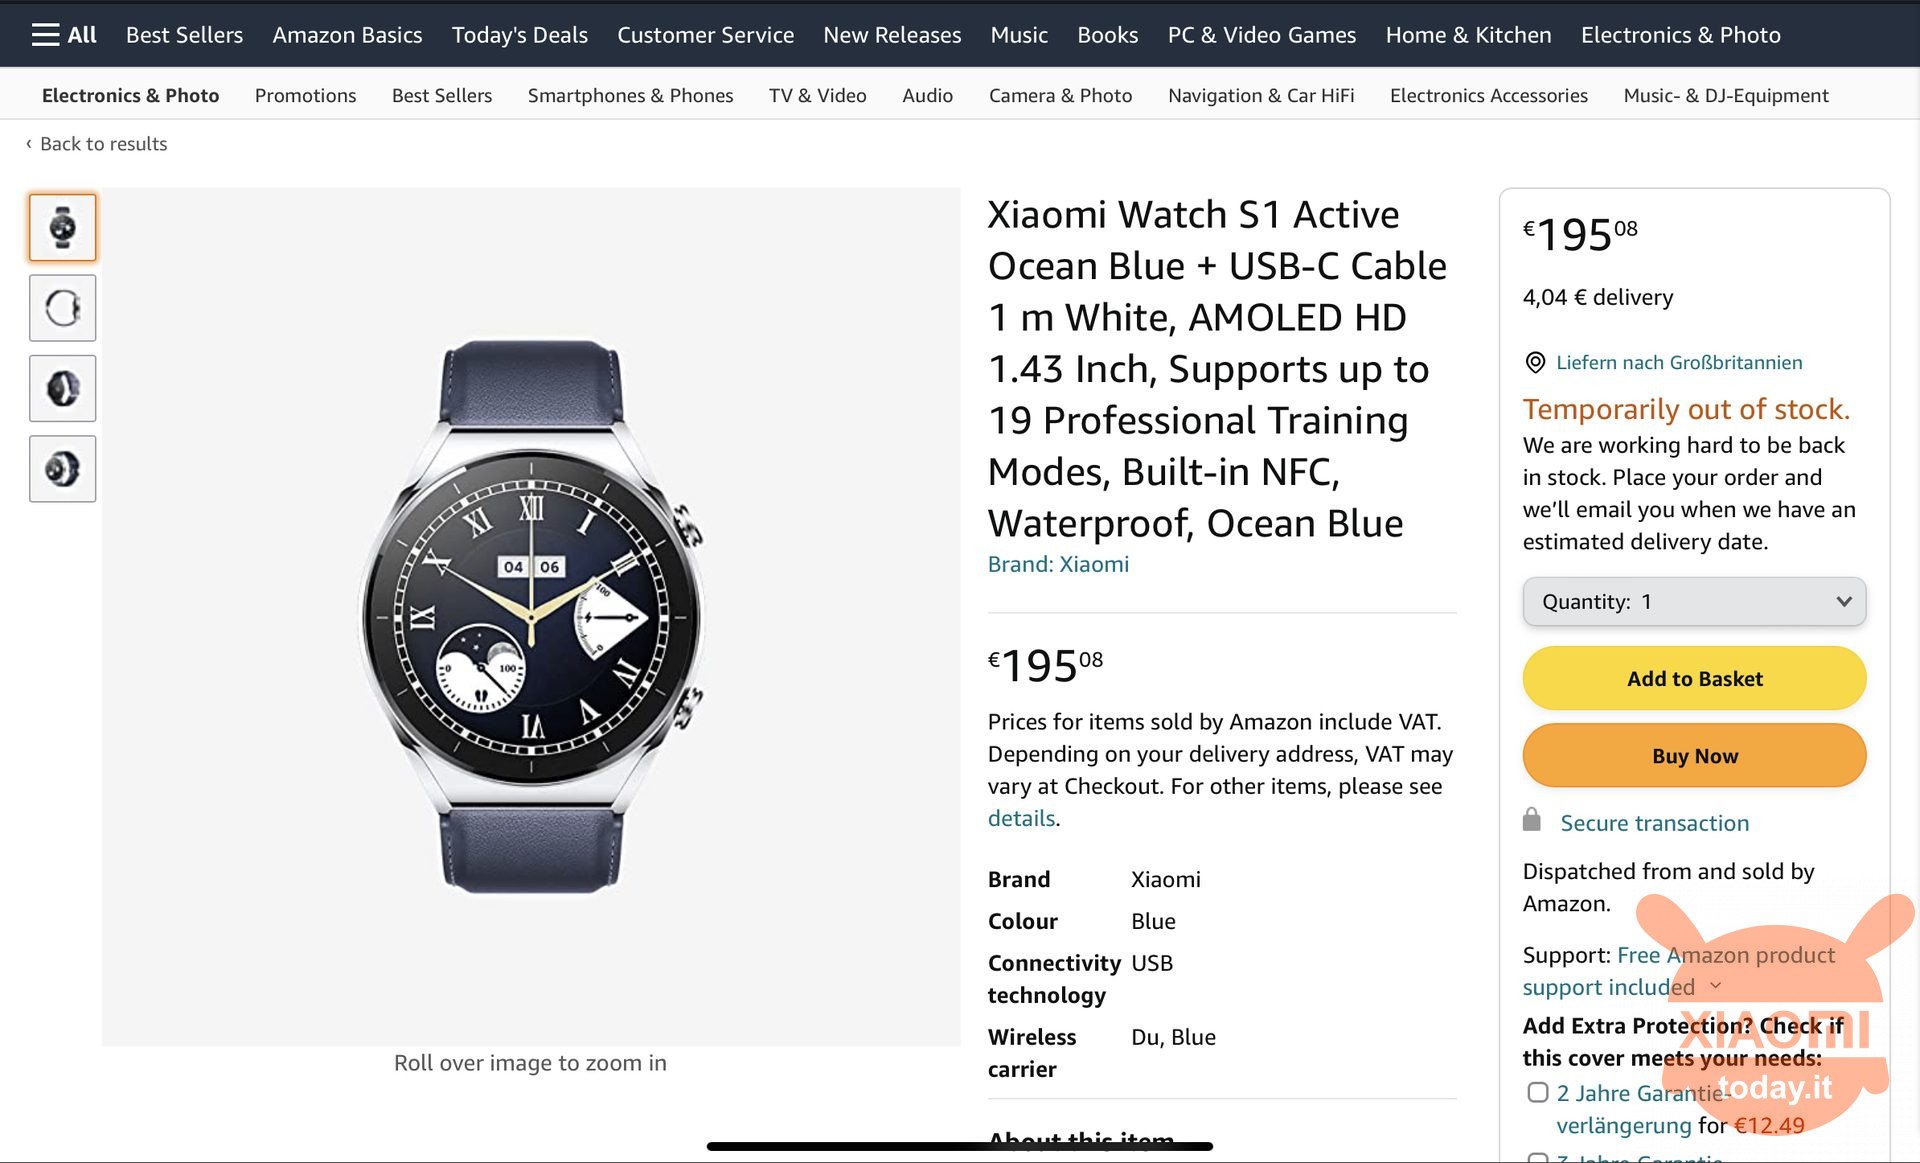This screenshot has width=1920, height=1163.
Task: Enable 2 Jahre Garantieverlängerung checkbox
Action: pyautogui.click(x=1532, y=1088)
